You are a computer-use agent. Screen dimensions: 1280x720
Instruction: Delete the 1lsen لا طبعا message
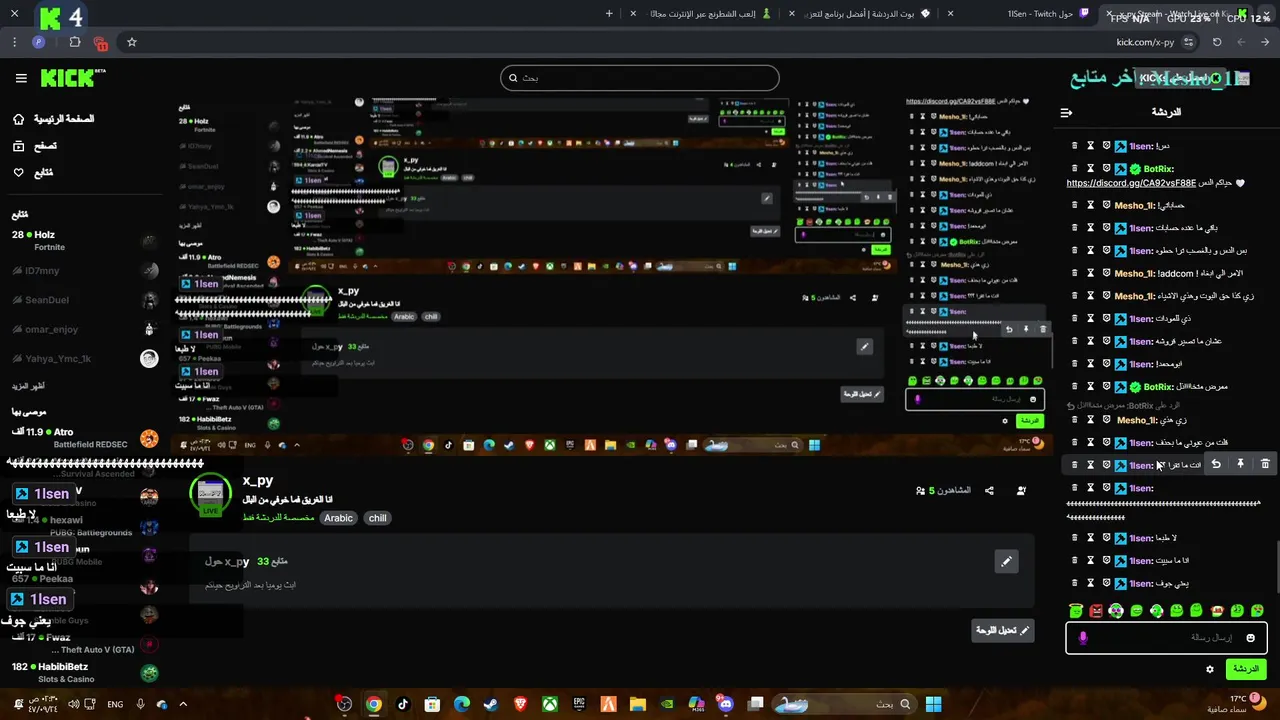click(x=1075, y=538)
